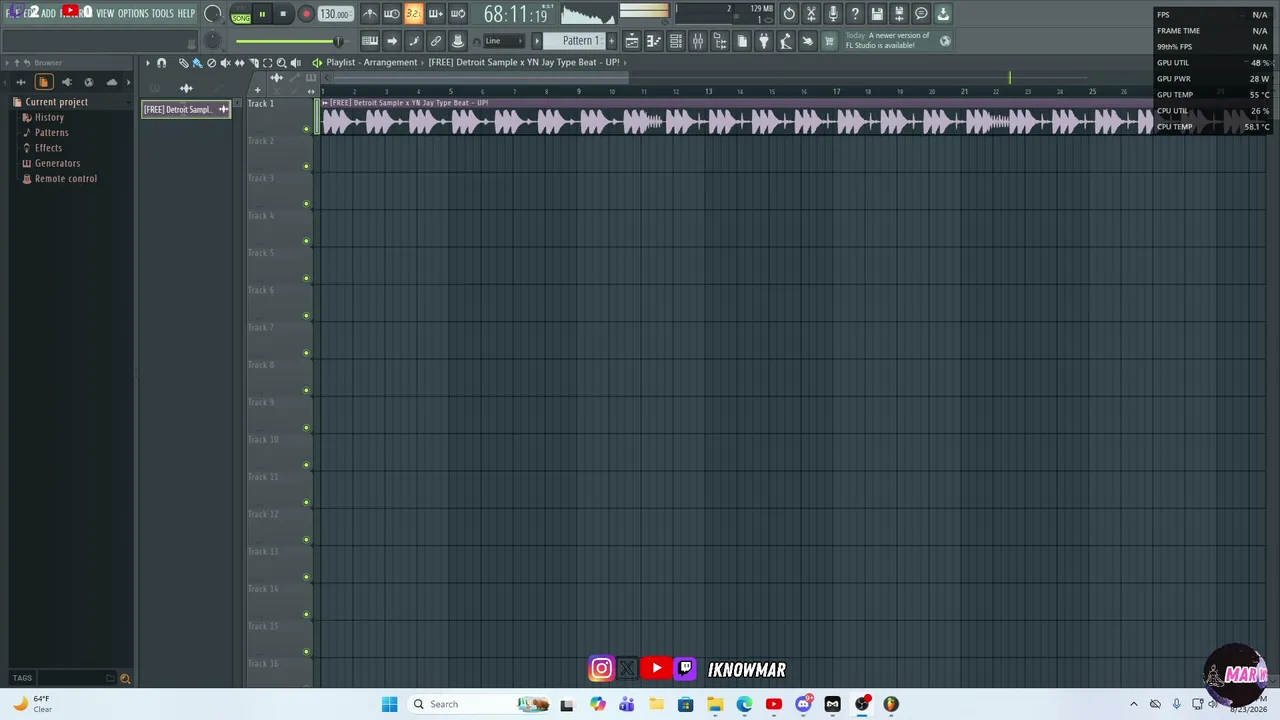Screen dimensions: 1280x720
Task: Mute Track 2 using its green dot
Action: click(x=307, y=166)
